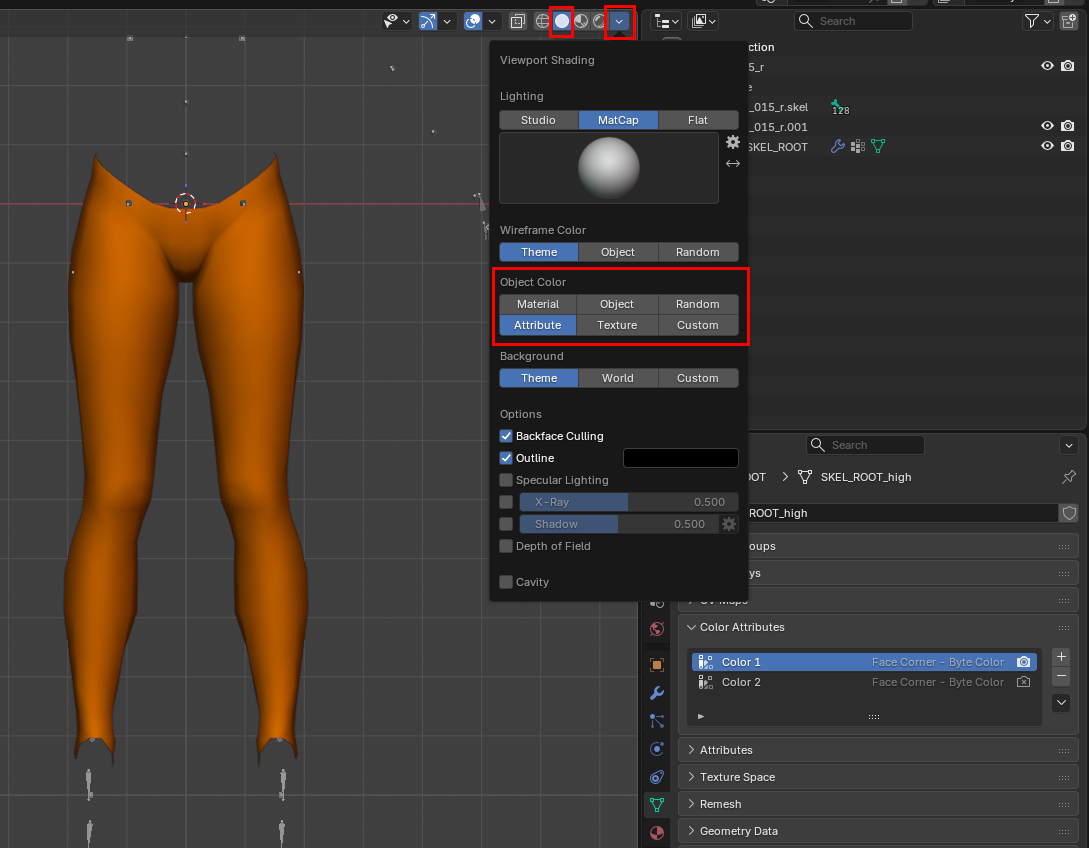The image size is (1089, 848).
Task: Enable the Shadow checkbox
Action: tap(506, 524)
